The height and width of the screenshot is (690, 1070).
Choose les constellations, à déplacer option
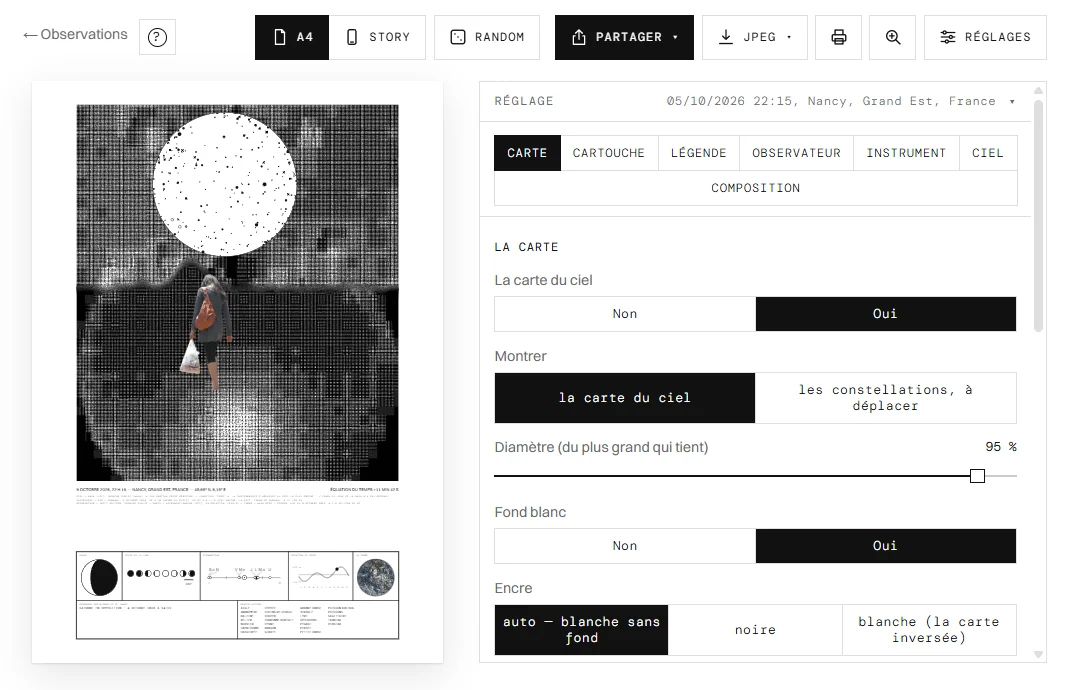click(x=886, y=398)
